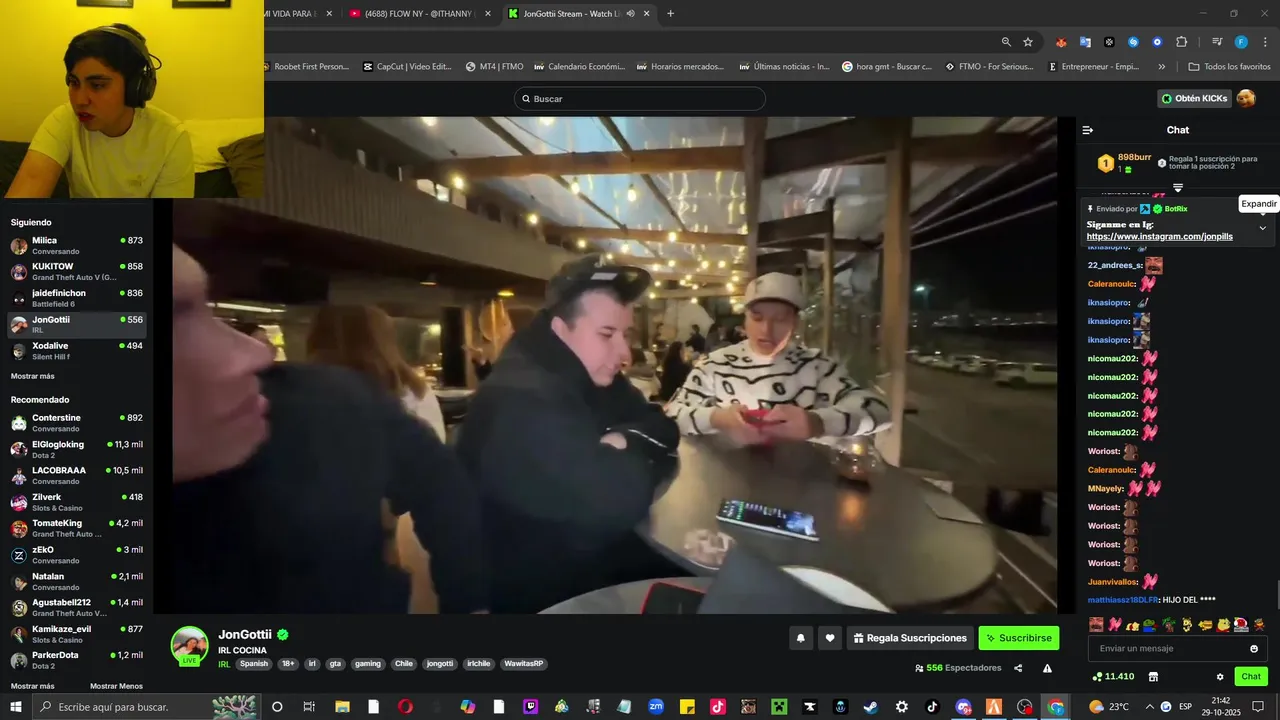Click the Windows taskbar search box
The image size is (1280, 720).
[x=147, y=707]
